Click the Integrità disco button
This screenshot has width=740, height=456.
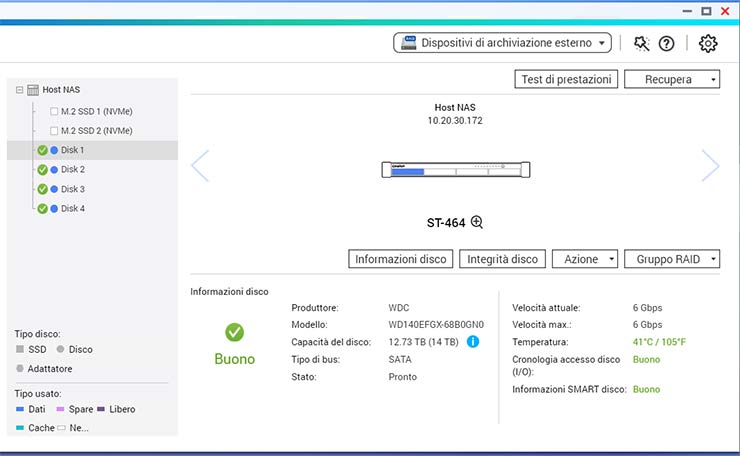click(503, 259)
